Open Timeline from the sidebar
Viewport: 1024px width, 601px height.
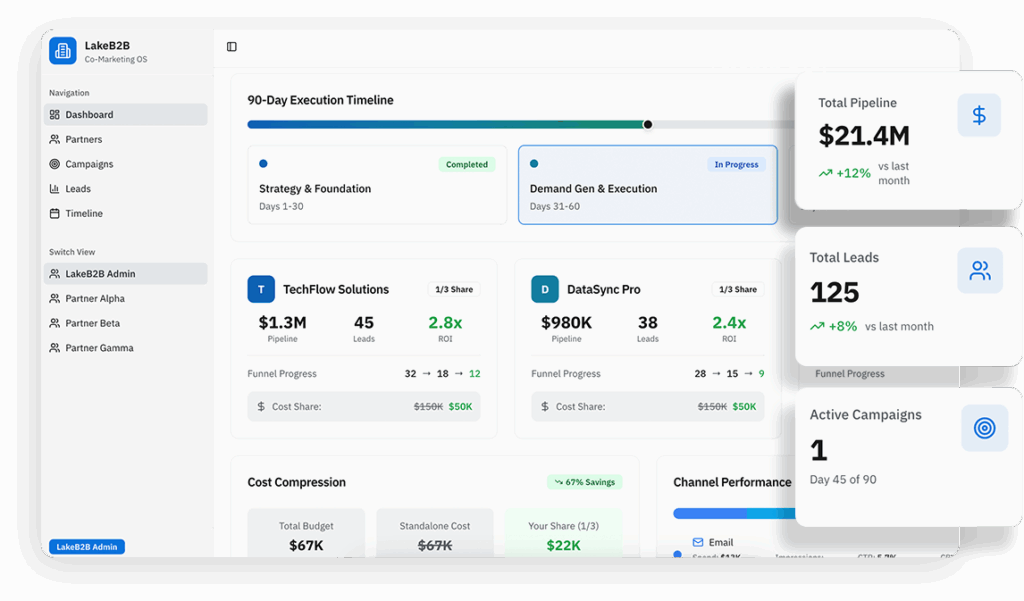84,213
